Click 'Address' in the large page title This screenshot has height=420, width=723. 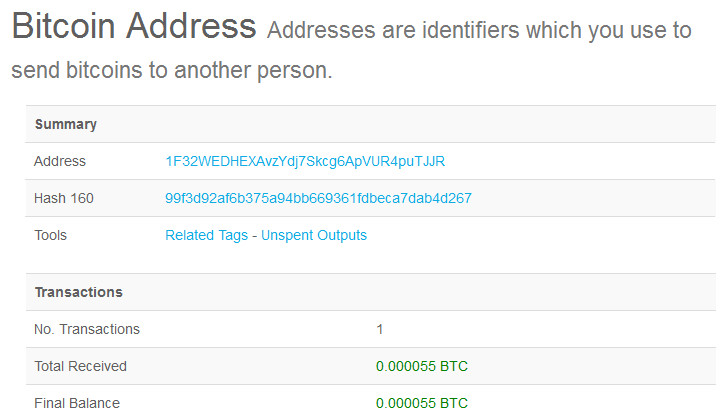202,27
